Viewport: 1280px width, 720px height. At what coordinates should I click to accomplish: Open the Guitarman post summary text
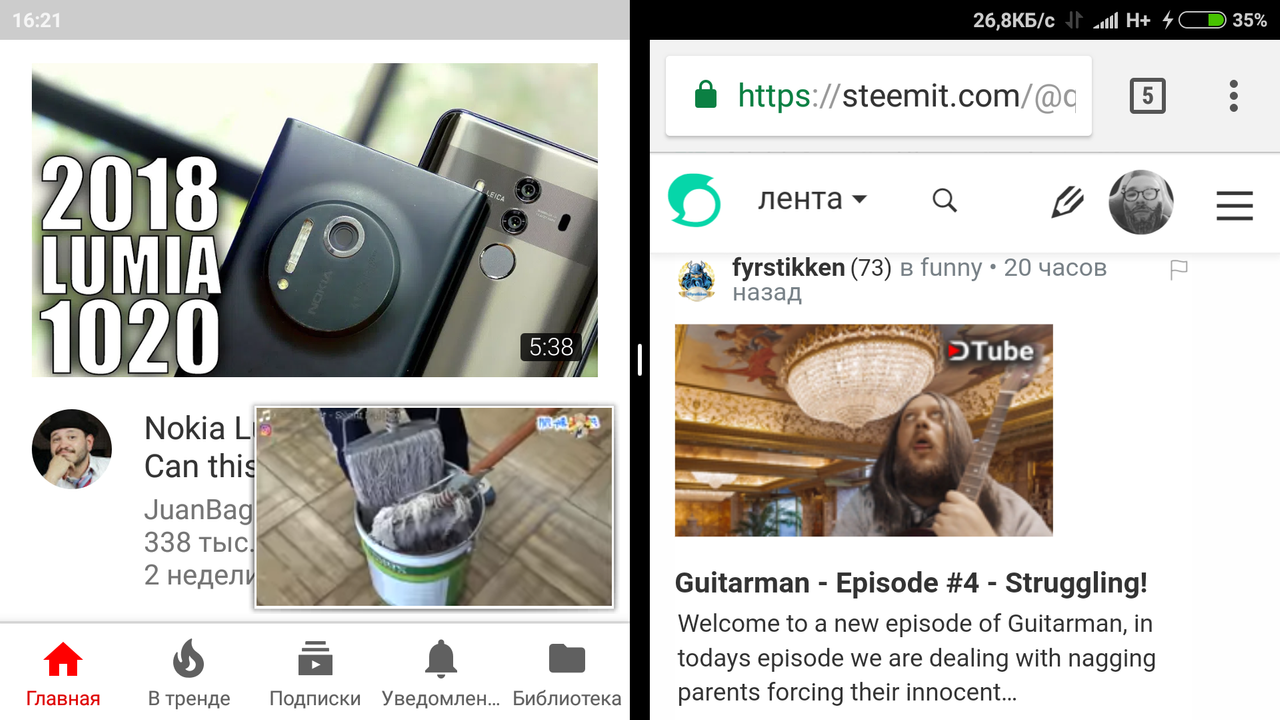pyautogui.click(x=916, y=658)
